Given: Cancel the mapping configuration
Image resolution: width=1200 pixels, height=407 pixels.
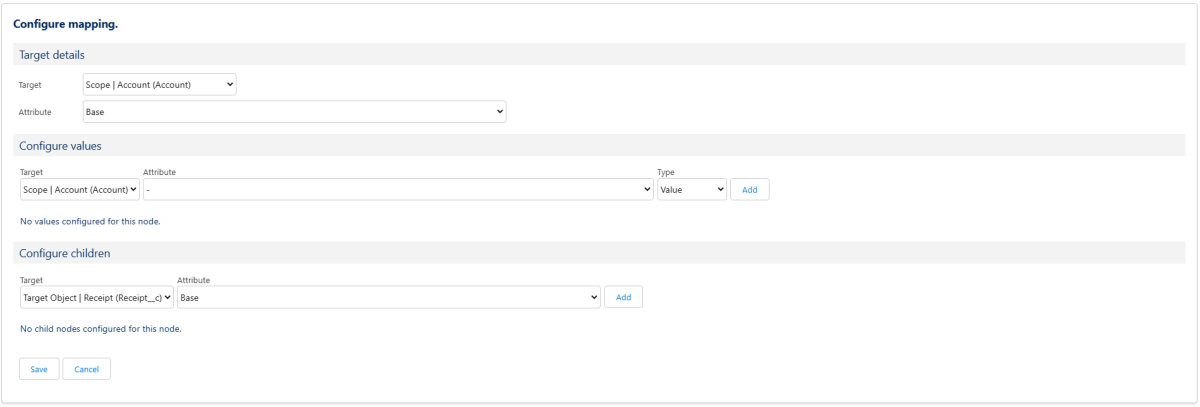Looking at the screenshot, I should 86,368.
